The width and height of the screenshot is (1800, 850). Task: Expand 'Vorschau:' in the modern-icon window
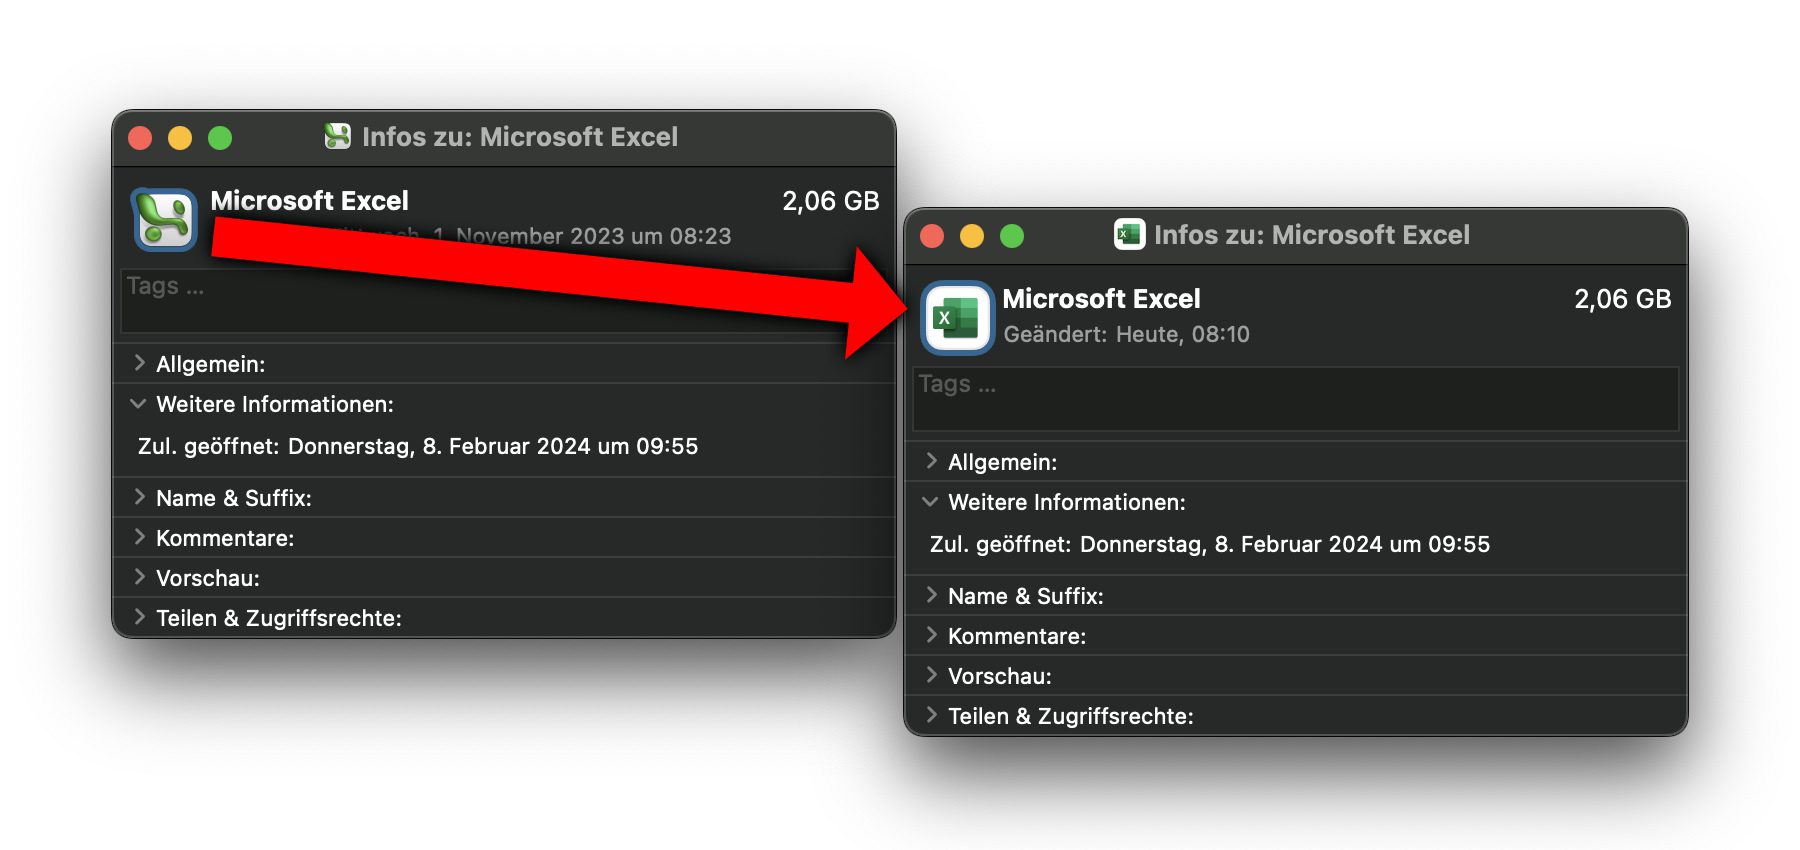pyautogui.click(x=932, y=675)
